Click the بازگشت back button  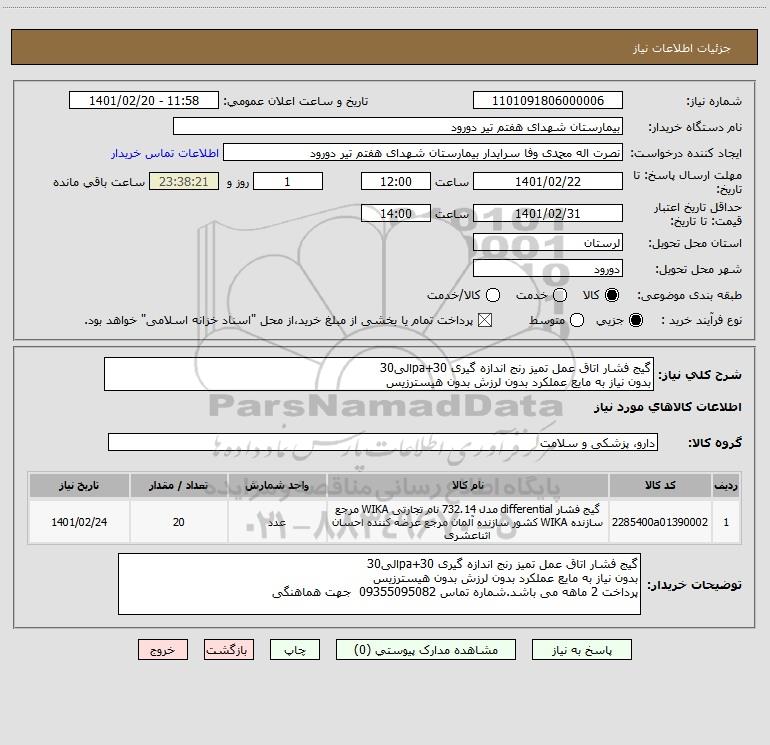point(229,650)
